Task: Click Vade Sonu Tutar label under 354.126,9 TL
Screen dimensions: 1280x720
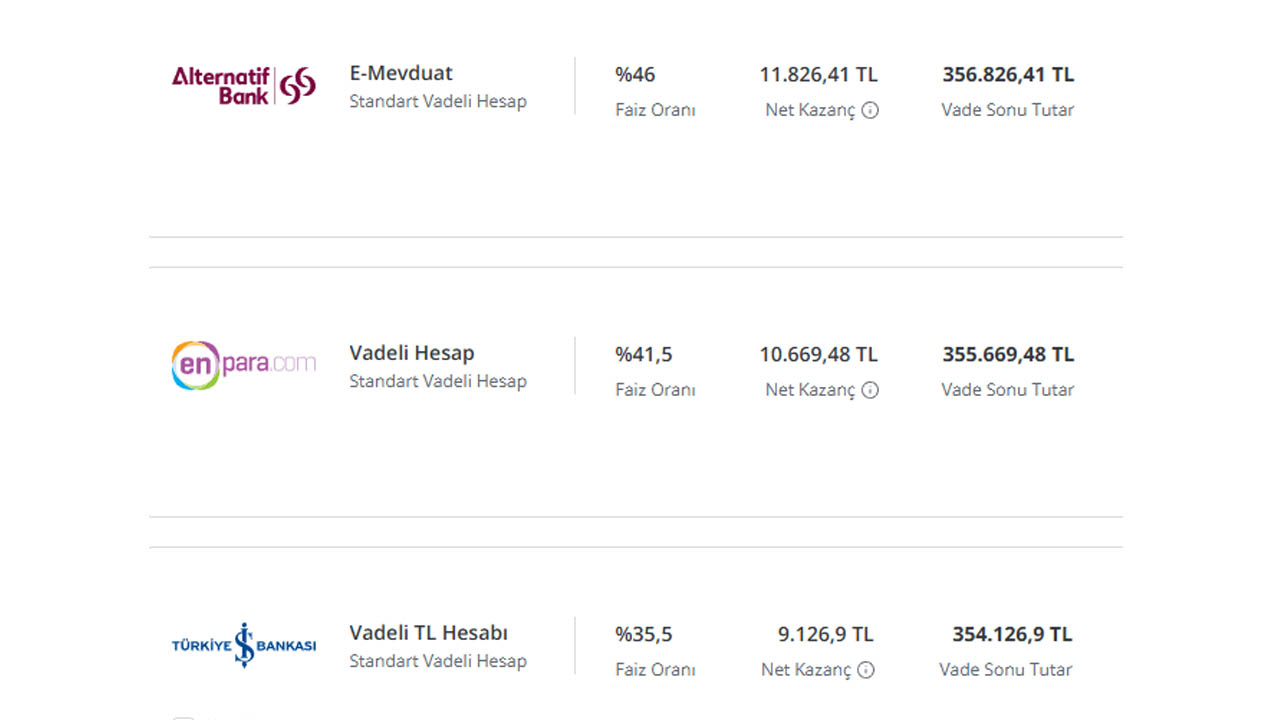Action: 1005,670
